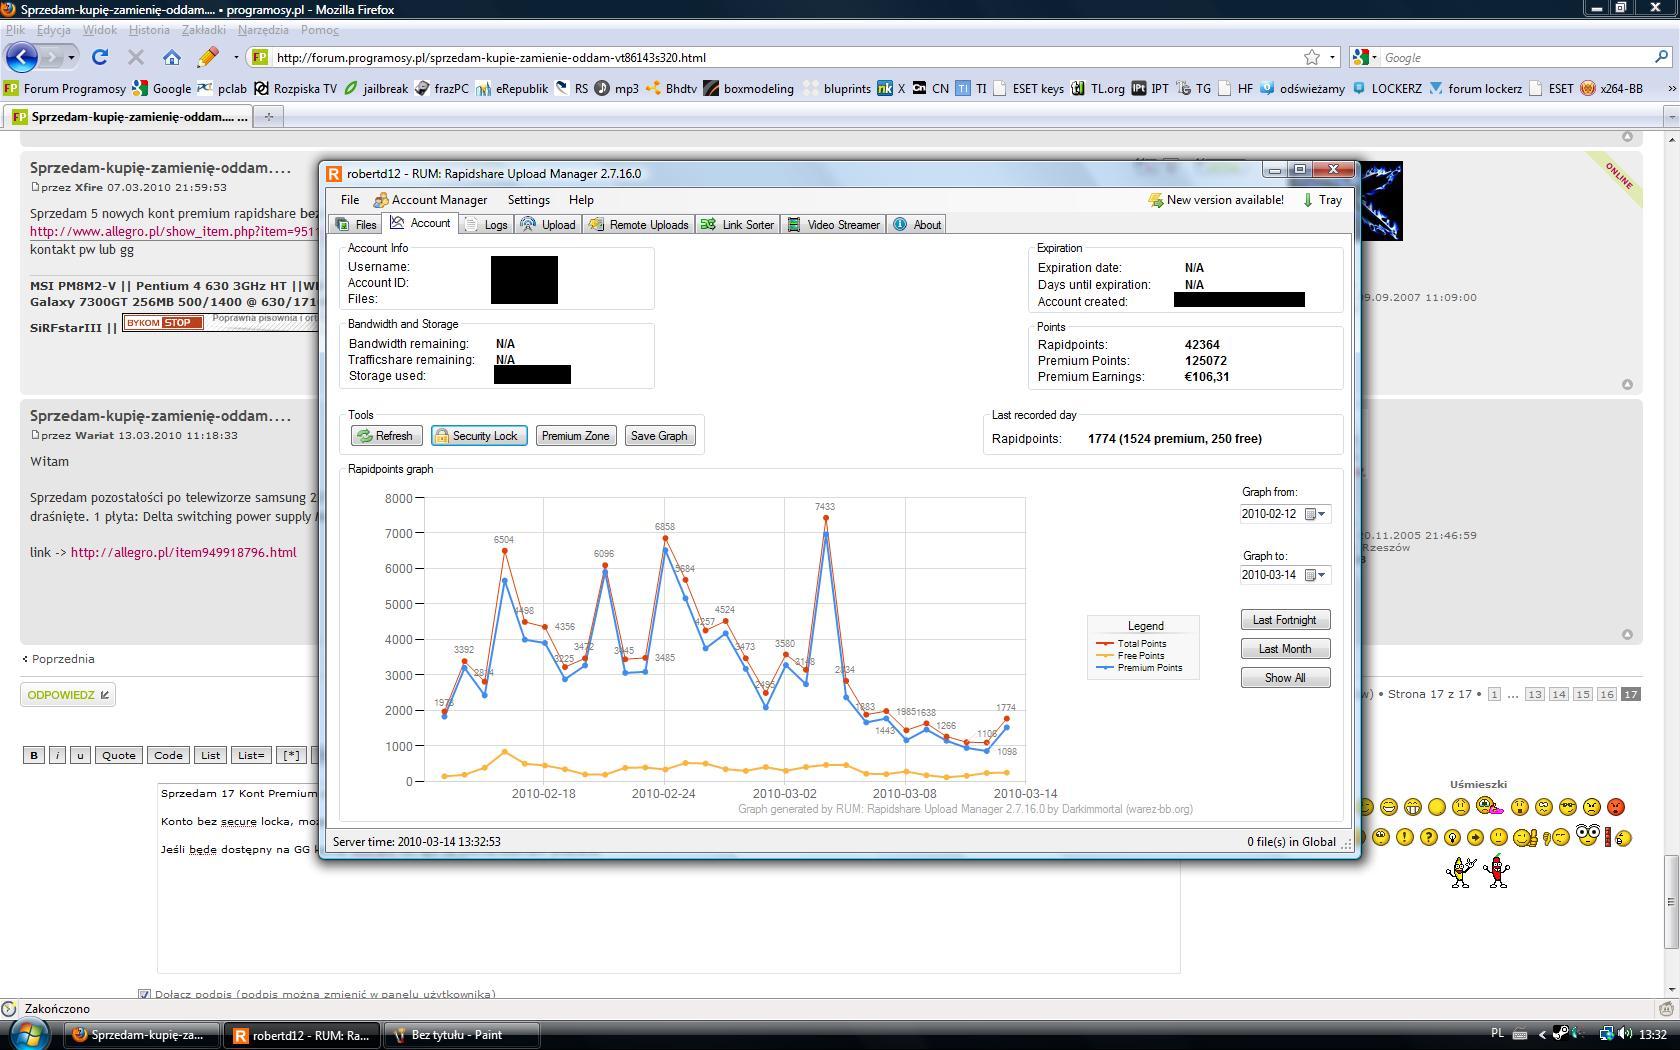Open a new Firefox tab
Viewport: 1680px width, 1050px height.
pyautogui.click(x=268, y=117)
